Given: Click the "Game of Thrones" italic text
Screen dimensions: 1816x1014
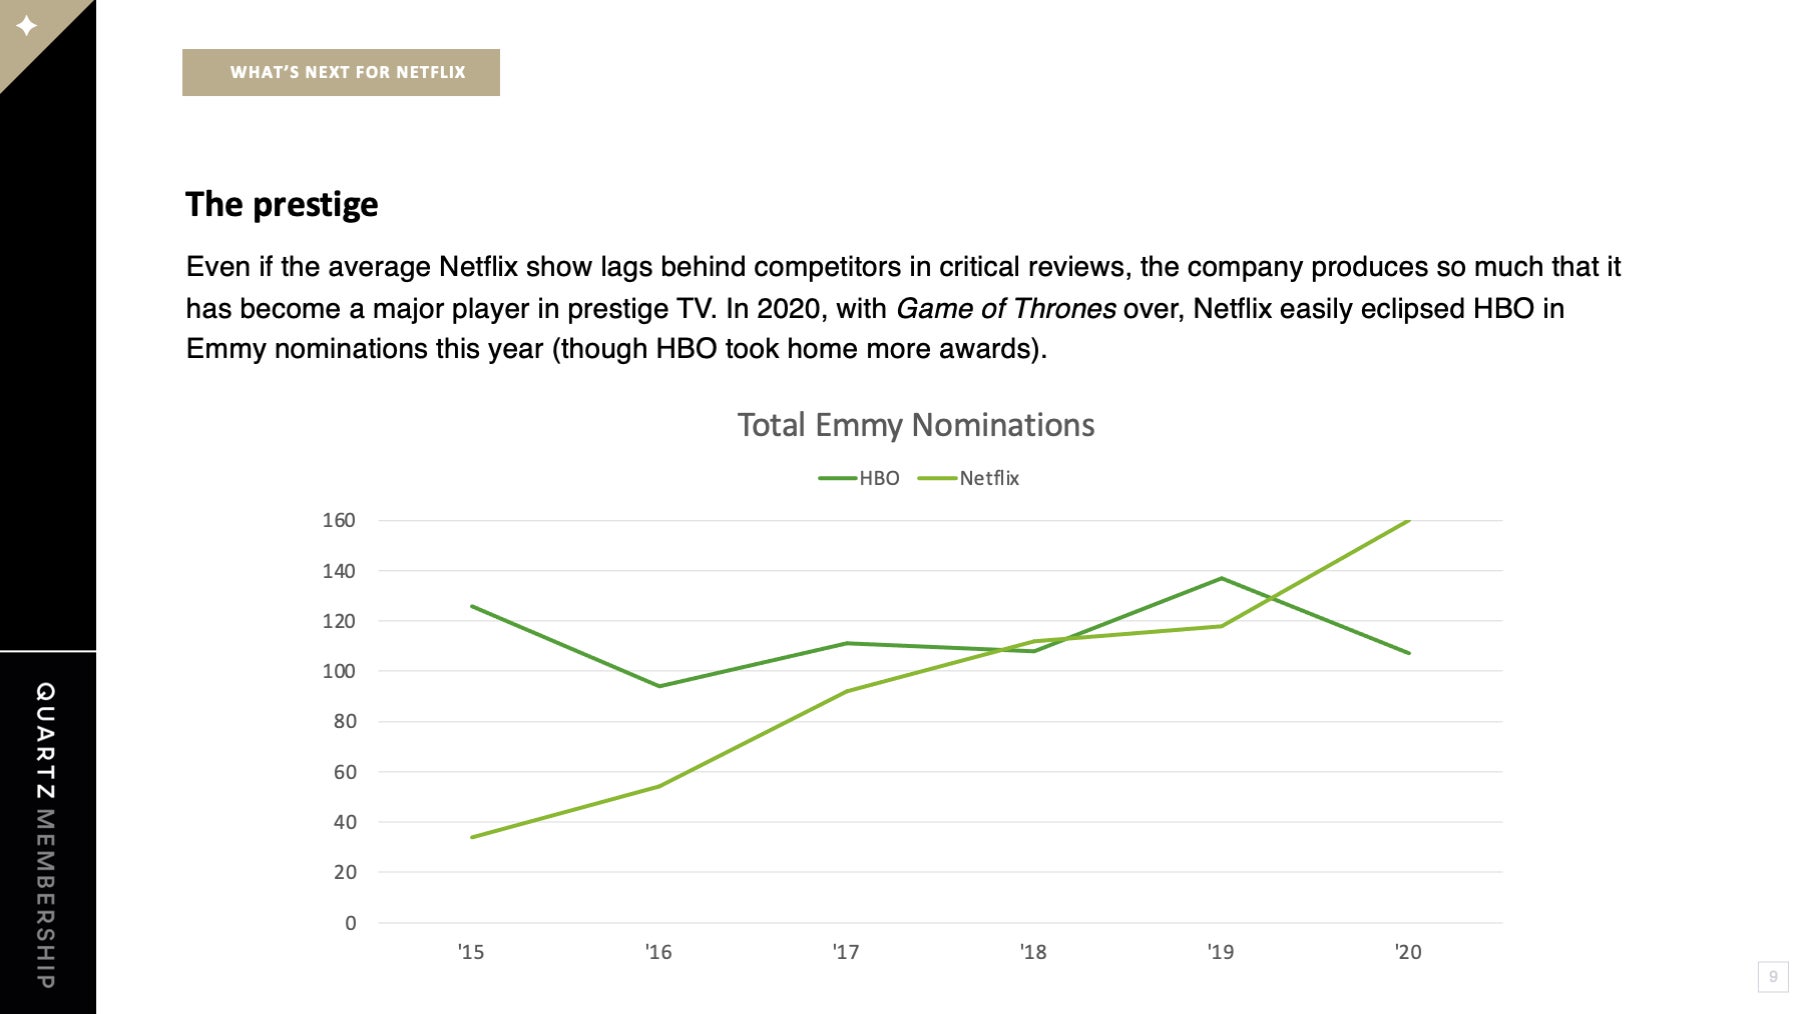Looking at the screenshot, I should coord(1005,308).
